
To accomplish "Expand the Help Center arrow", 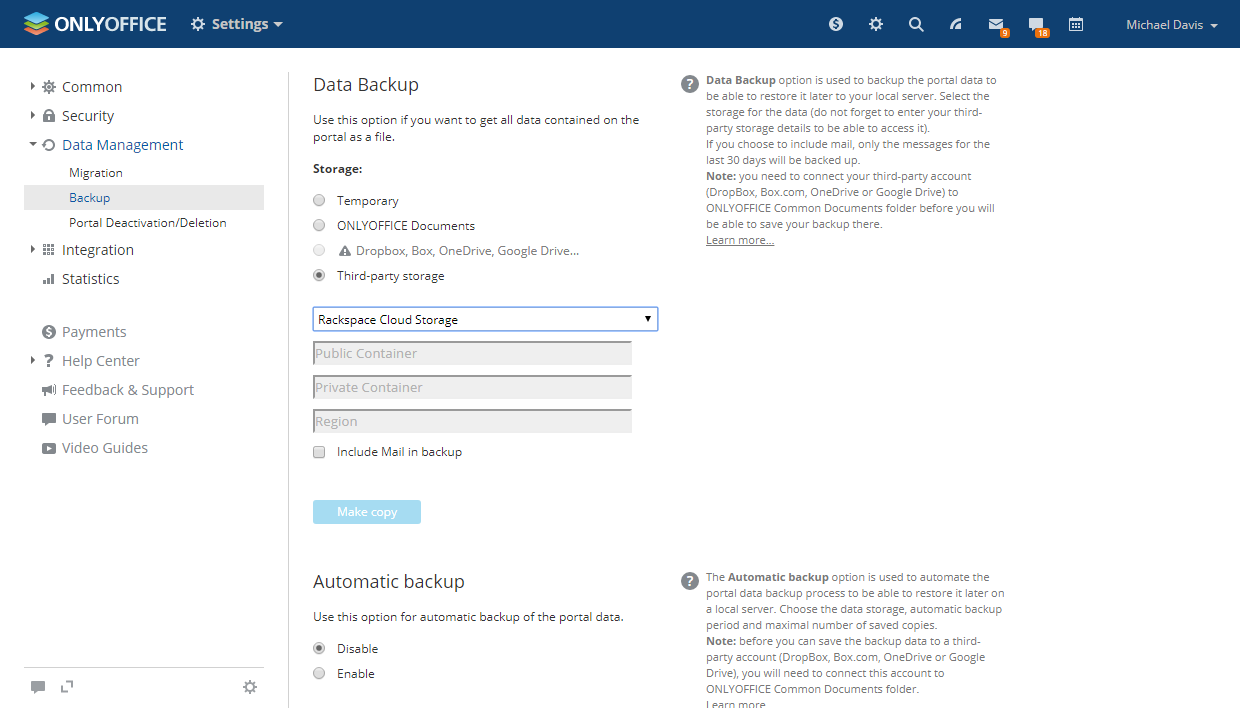I will 32,361.
